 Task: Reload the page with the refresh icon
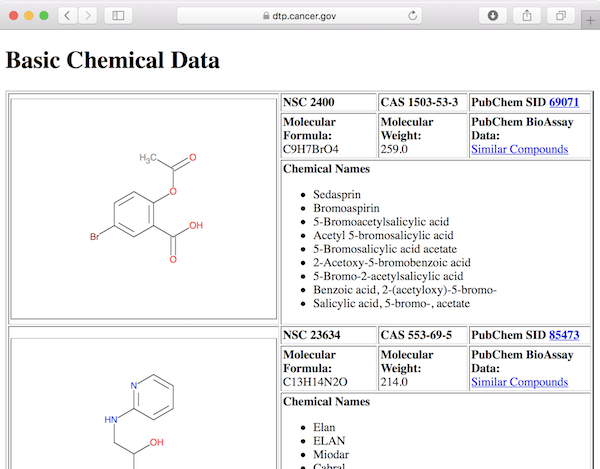pyautogui.click(x=412, y=16)
